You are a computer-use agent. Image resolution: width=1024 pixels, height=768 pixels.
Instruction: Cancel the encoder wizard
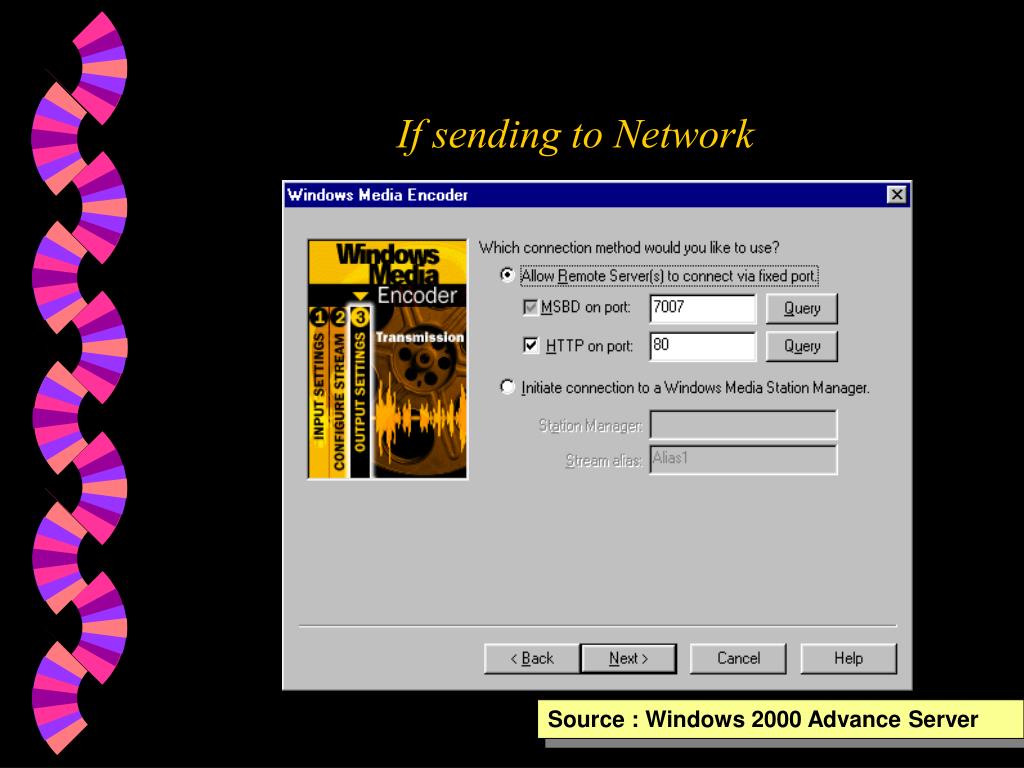point(738,658)
